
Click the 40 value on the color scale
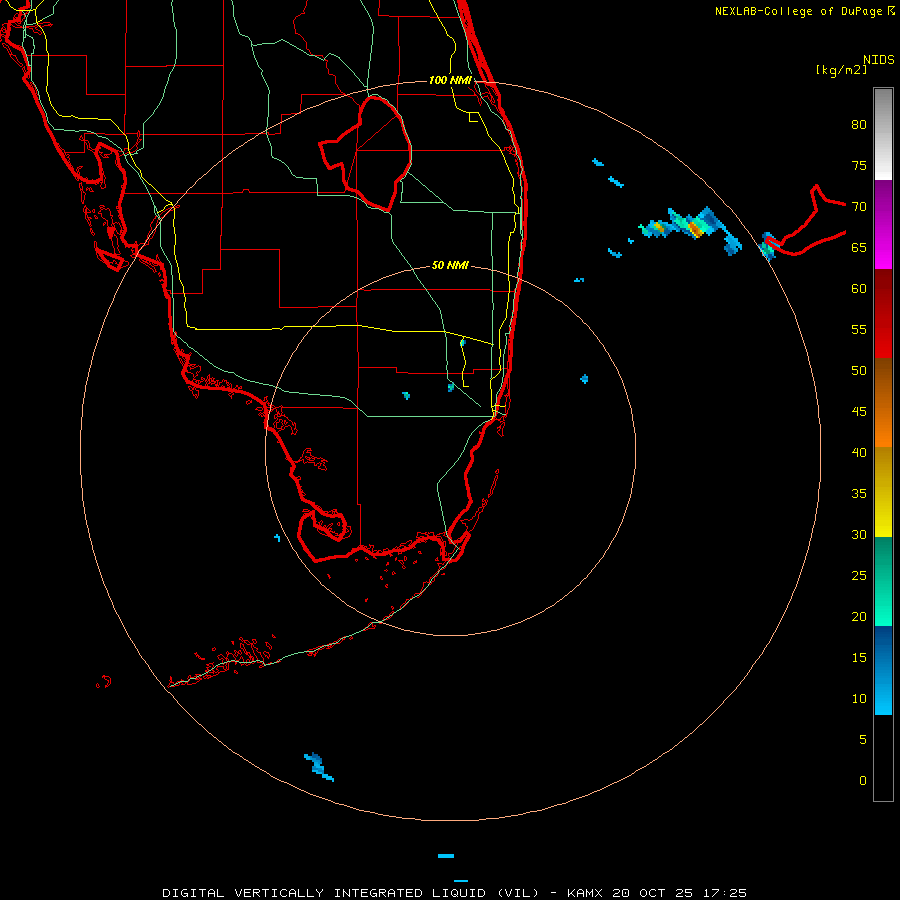click(859, 452)
